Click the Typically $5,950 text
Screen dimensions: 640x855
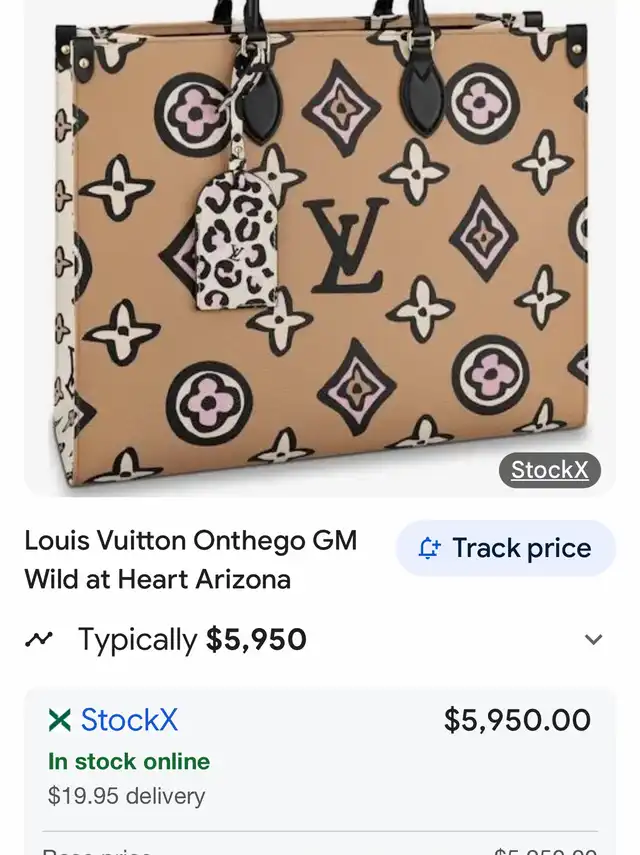point(192,639)
